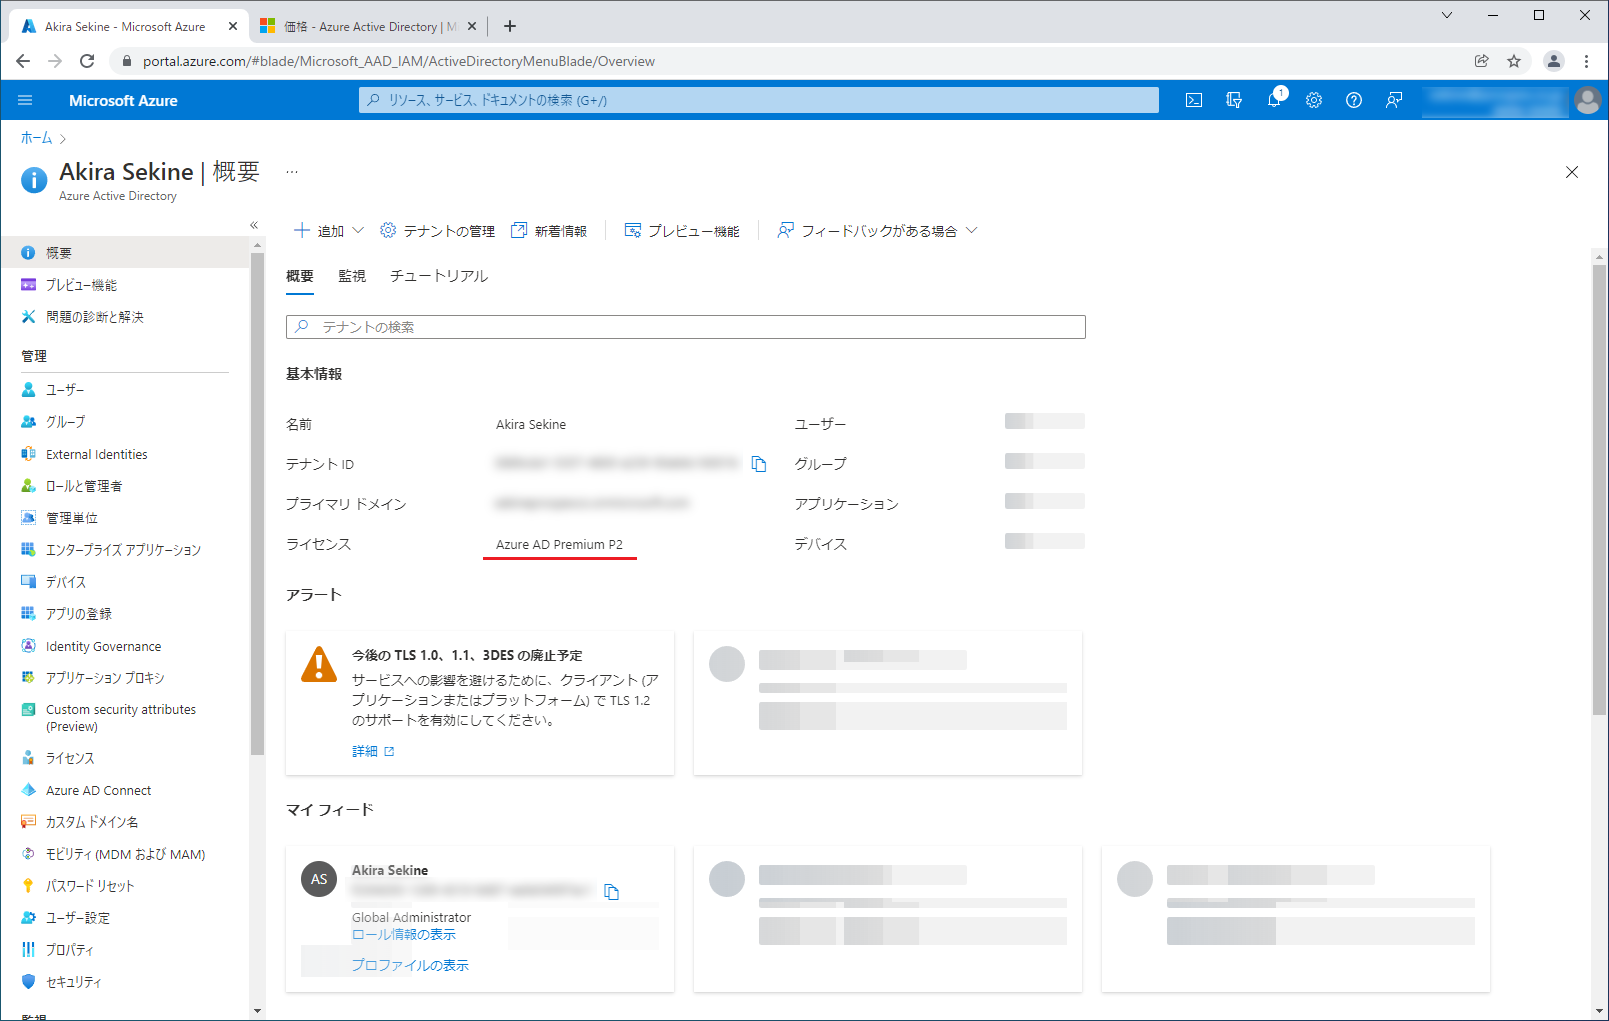1609x1021 pixels.
Task: Open Cloud Shell from the top bar
Action: coord(1194,100)
